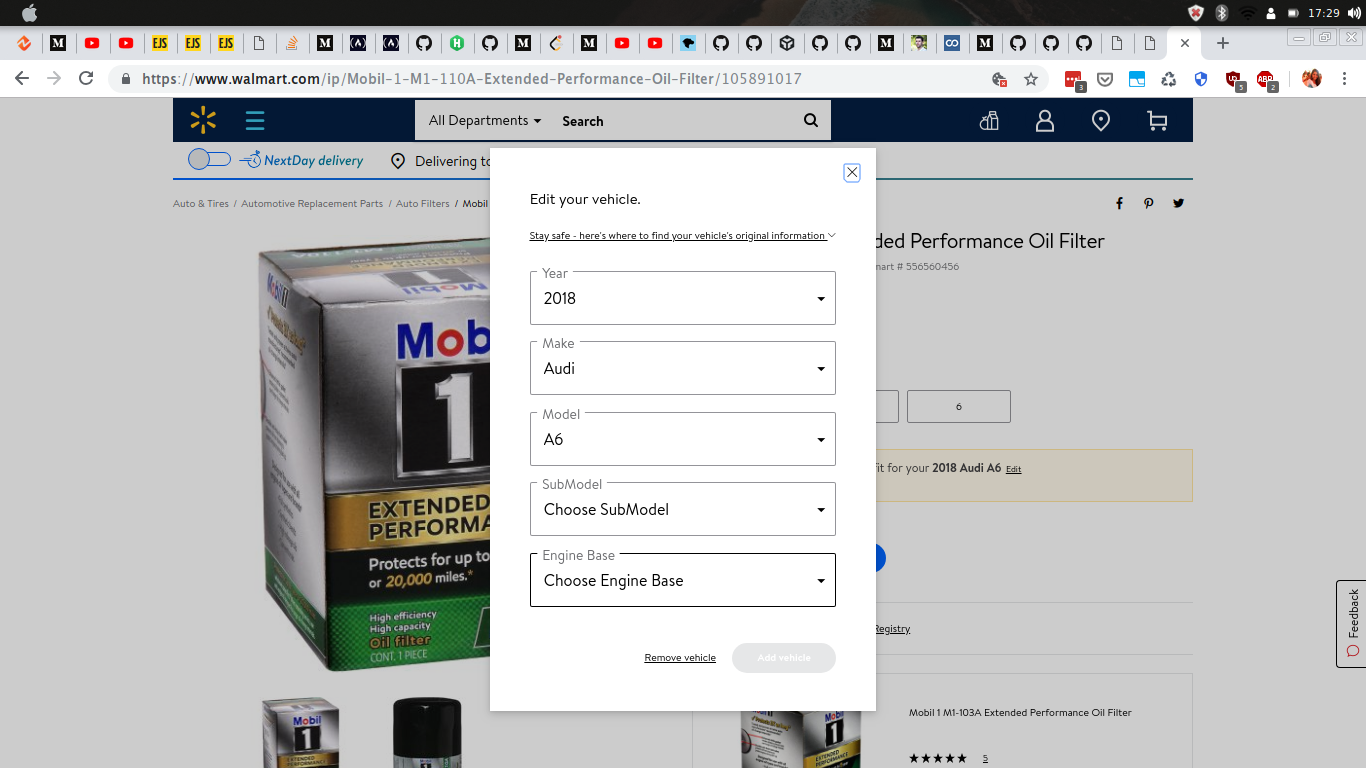Open the shopping cart icon
The width and height of the screenshot is (1366, 768).
pyautogui.click(x=1157, y=120)
